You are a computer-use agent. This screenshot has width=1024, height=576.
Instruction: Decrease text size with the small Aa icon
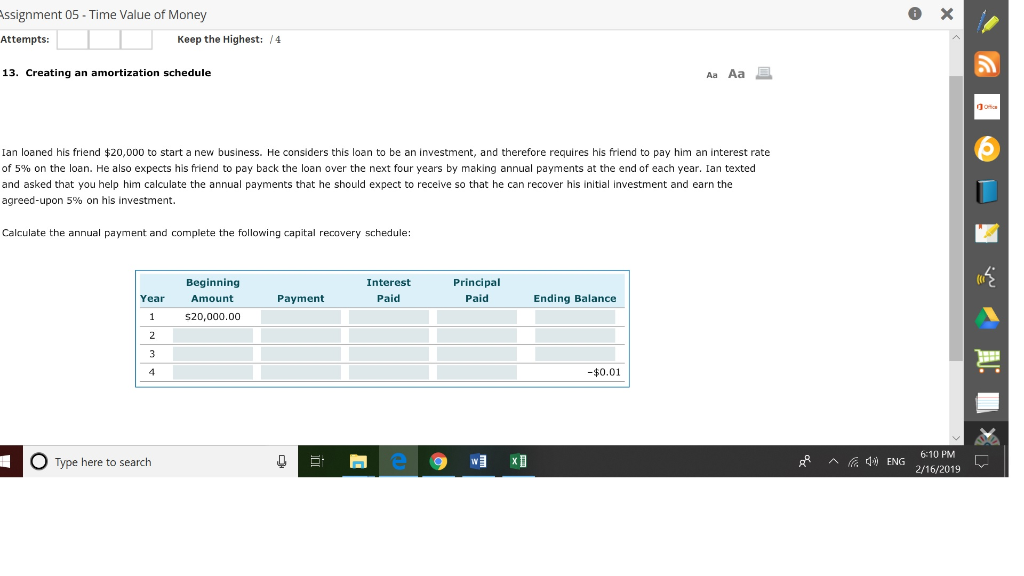point(712,74)
